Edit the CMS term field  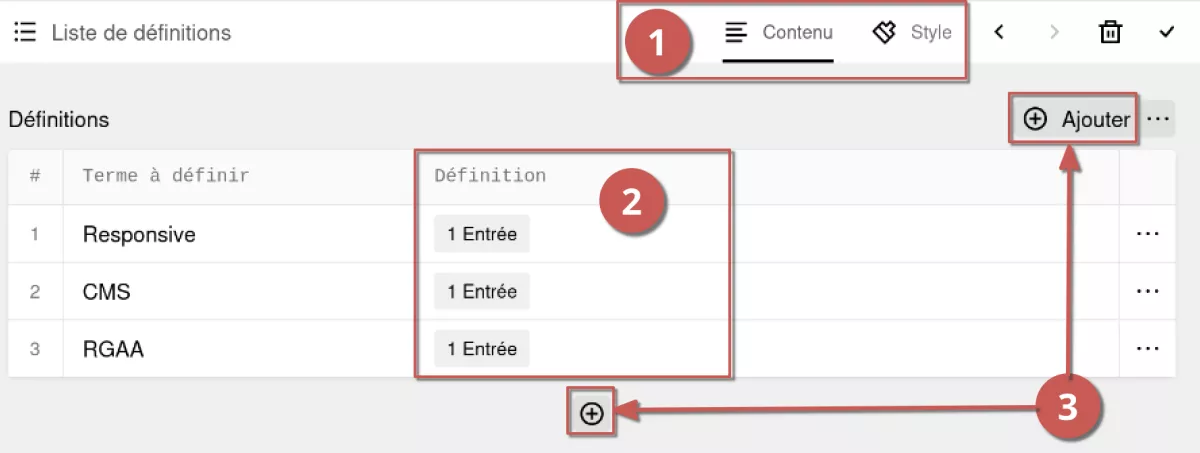[x=240, y=291]
